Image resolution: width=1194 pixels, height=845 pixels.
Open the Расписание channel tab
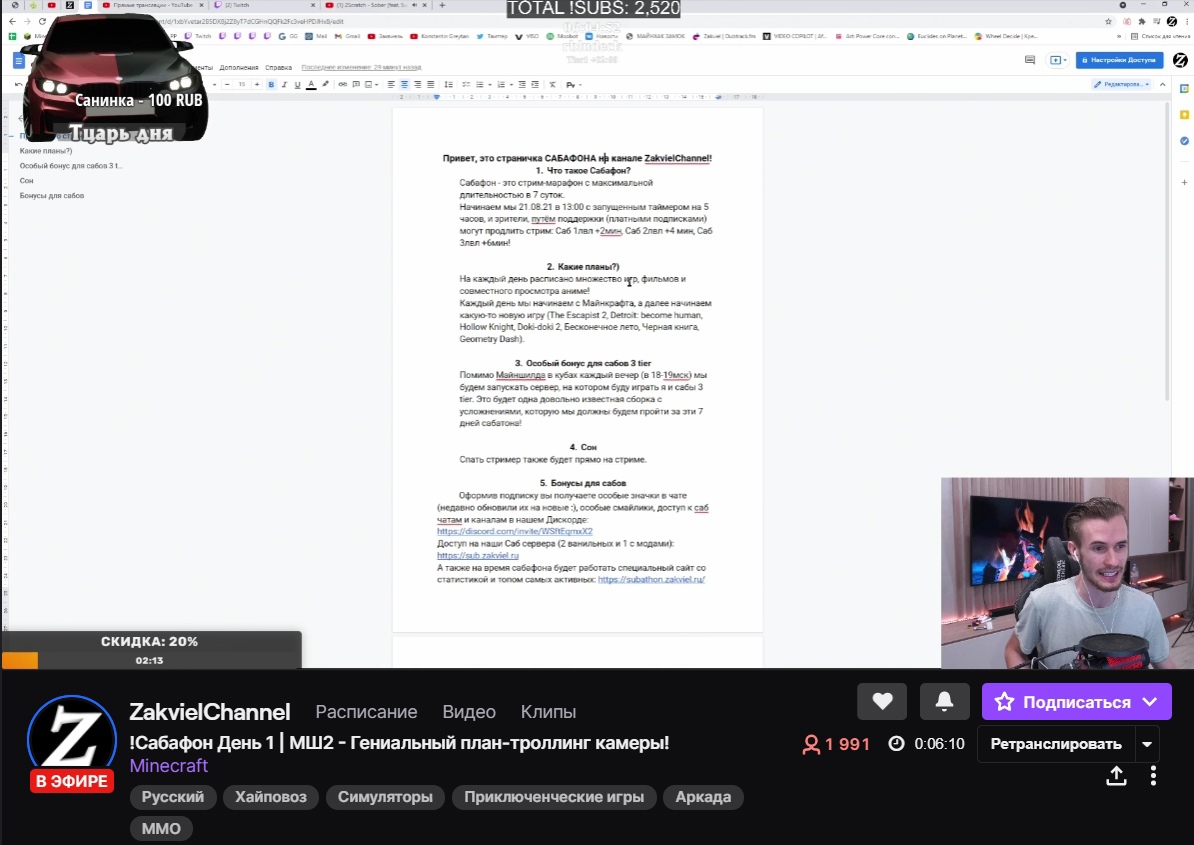(x=366, y=712)
